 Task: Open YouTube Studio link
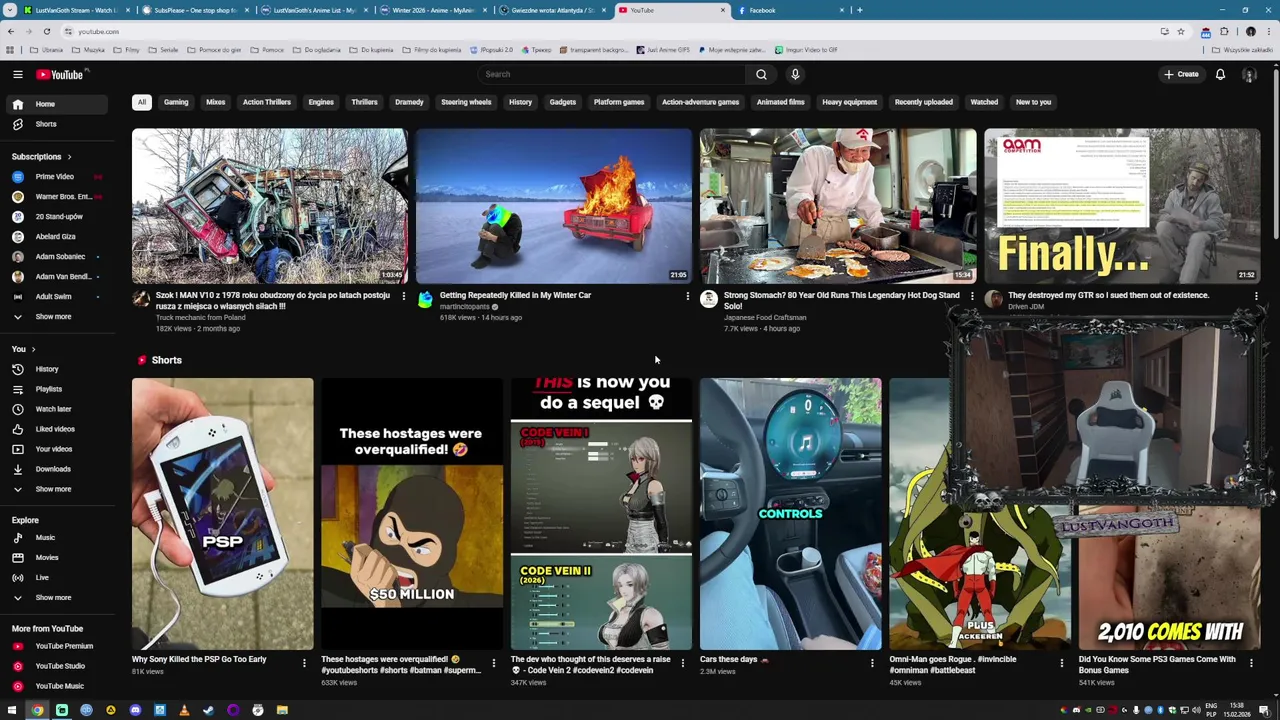coord(58,666)
